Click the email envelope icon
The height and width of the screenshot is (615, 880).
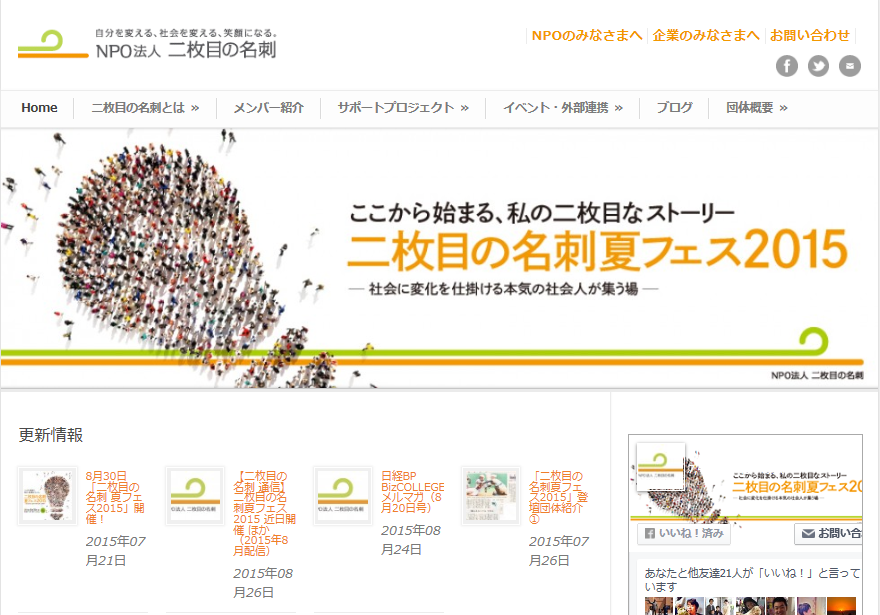pos(849,66)
